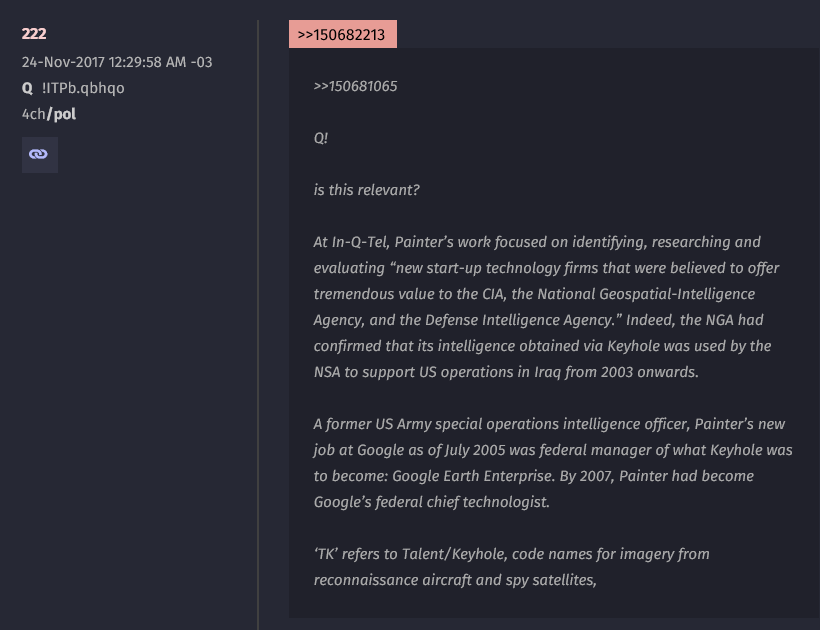
Task: Click the 'TK' Talent/Keyhole paragraph
Action: 511,567
